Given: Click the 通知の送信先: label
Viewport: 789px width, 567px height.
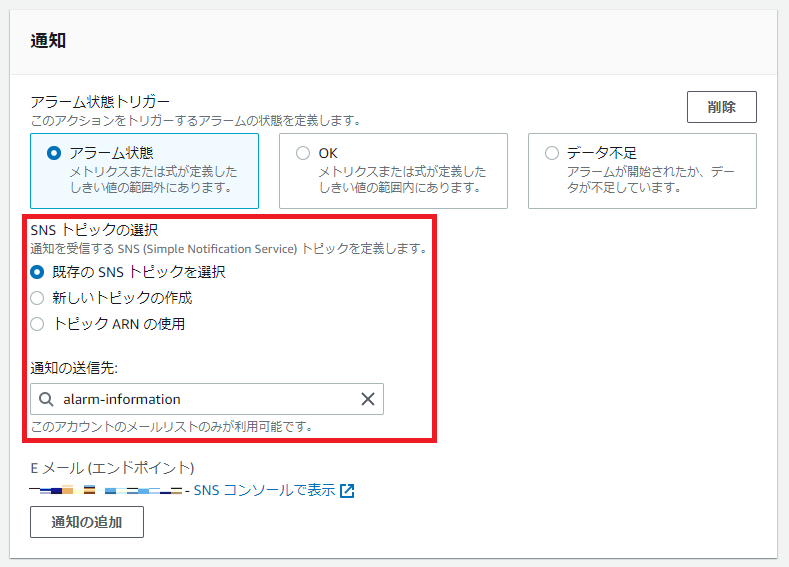Looking at the screenshot, I should click(74, 368).
